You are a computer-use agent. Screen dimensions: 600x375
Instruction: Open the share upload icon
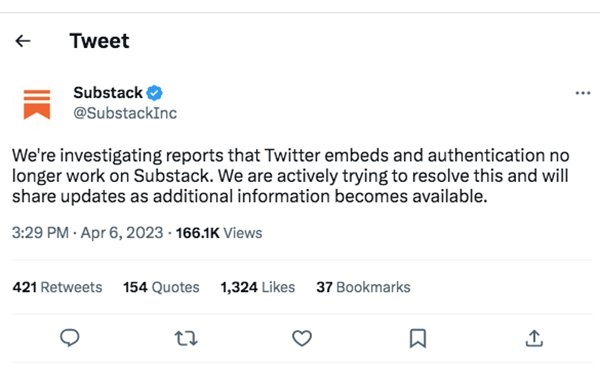click(534, 338)
